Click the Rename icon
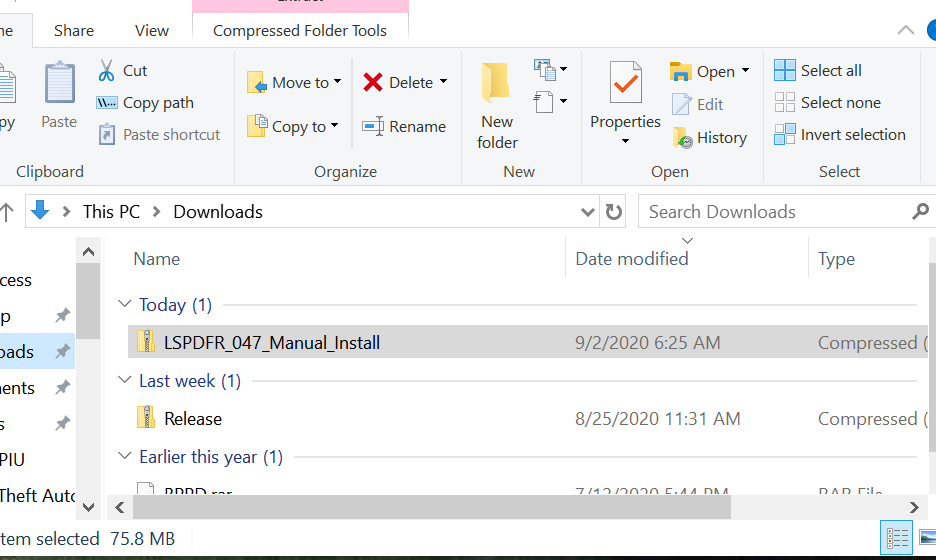 [373, 127]
